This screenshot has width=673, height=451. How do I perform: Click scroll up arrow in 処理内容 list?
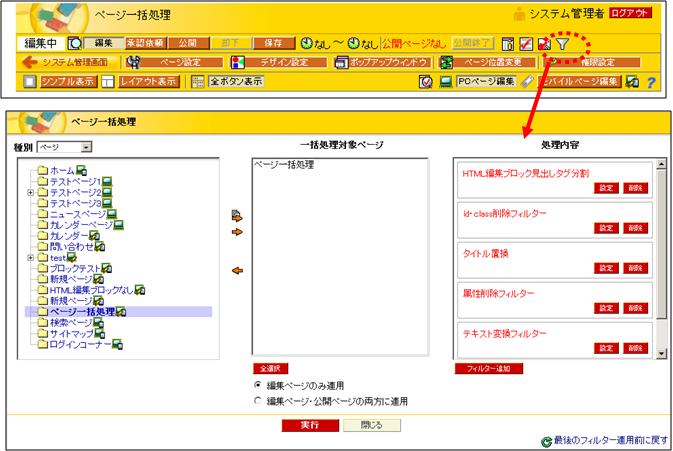[x=661, y=163]
